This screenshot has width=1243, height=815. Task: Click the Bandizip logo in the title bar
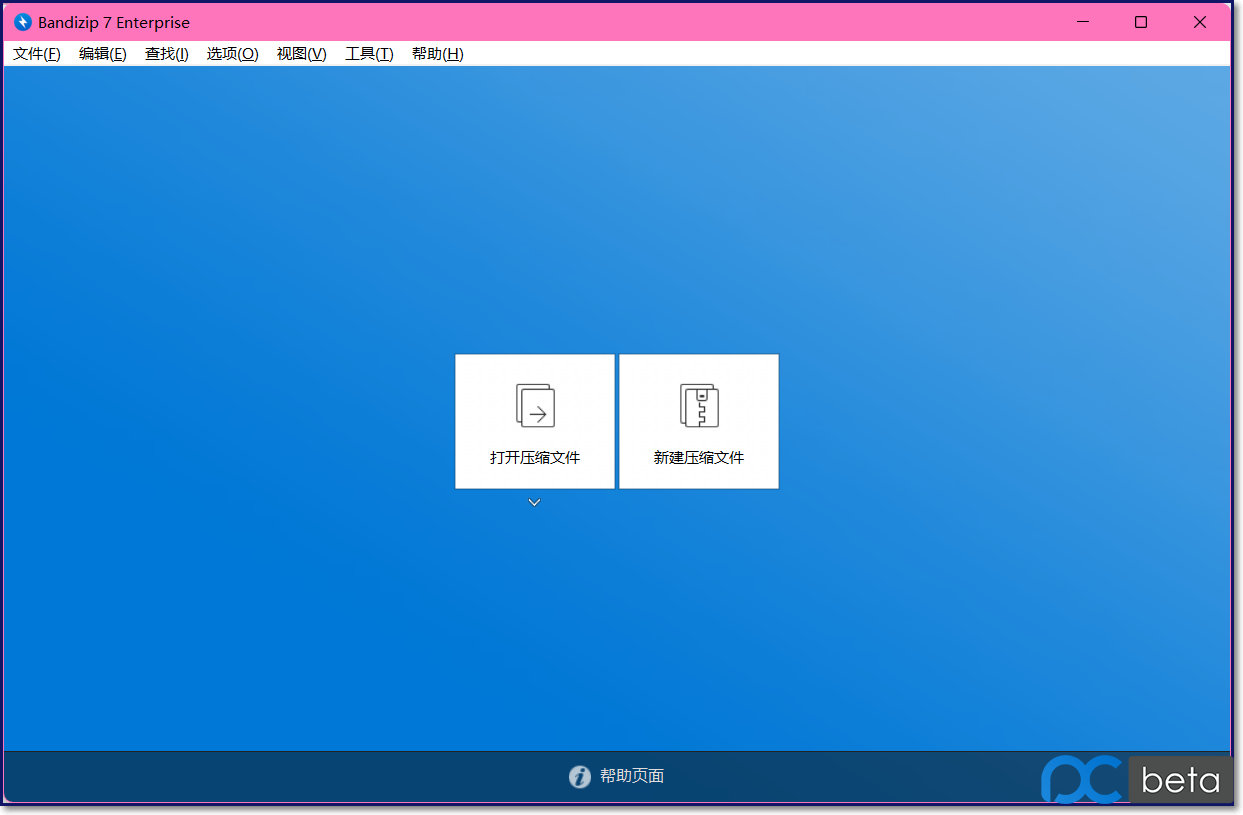23,22
